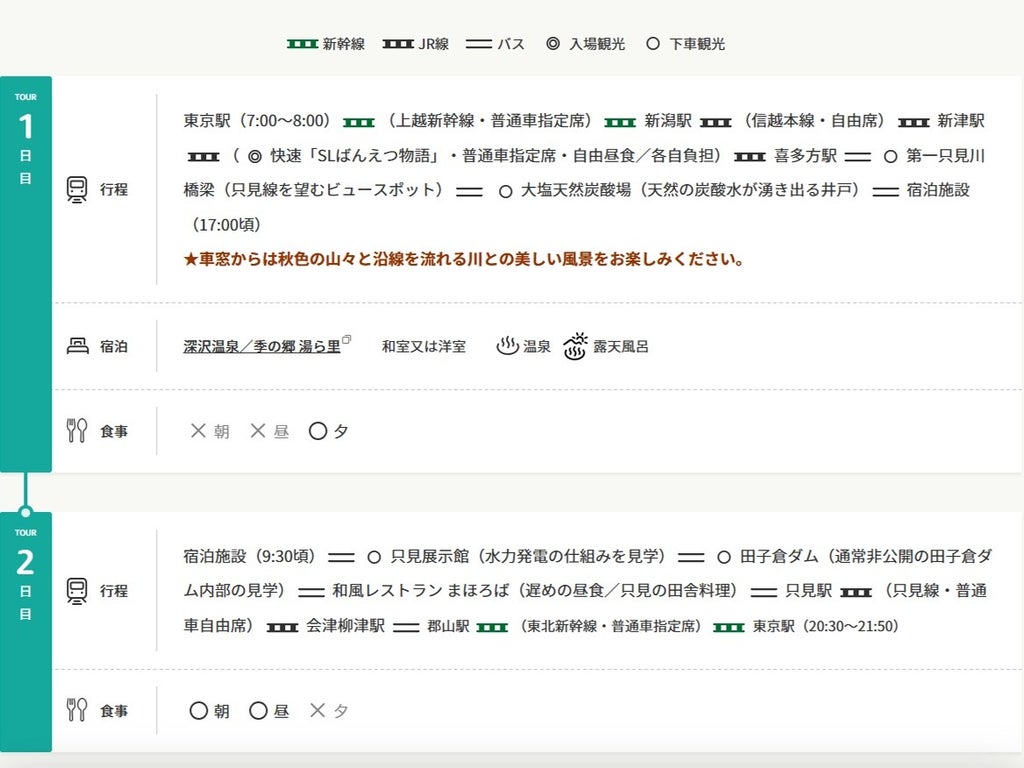Click the black JR線 legend icon
Screen dimensions: 1024x768
pos(398,44)
